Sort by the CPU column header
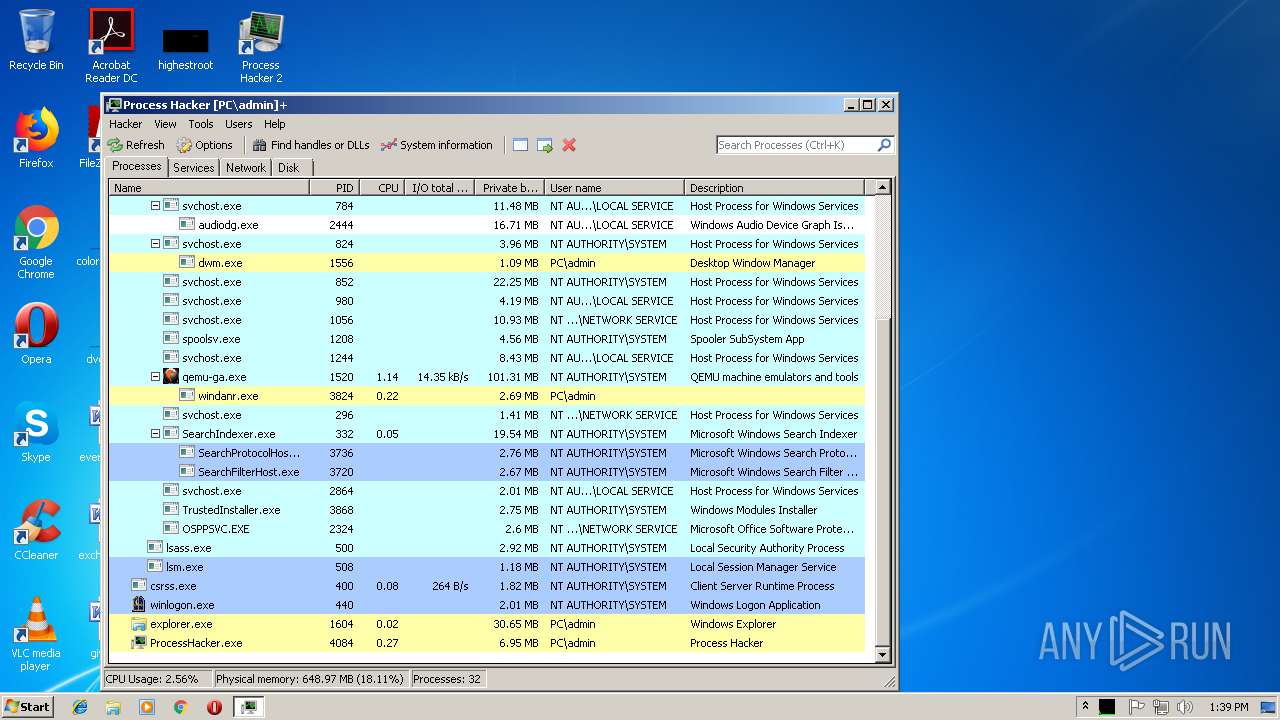Image resolution: width=1280 pixels, height=720 pixels. [381, 187]
